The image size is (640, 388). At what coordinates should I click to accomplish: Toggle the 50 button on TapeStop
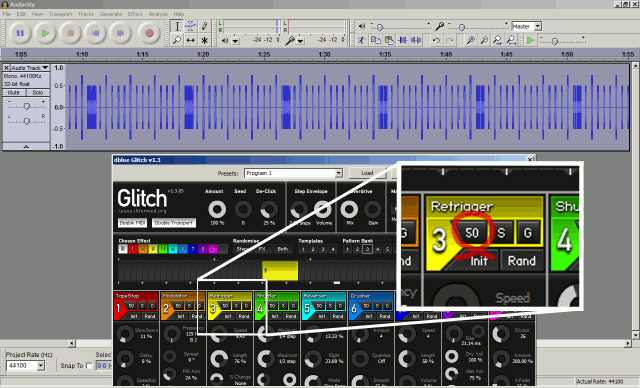tap(131, 306)
